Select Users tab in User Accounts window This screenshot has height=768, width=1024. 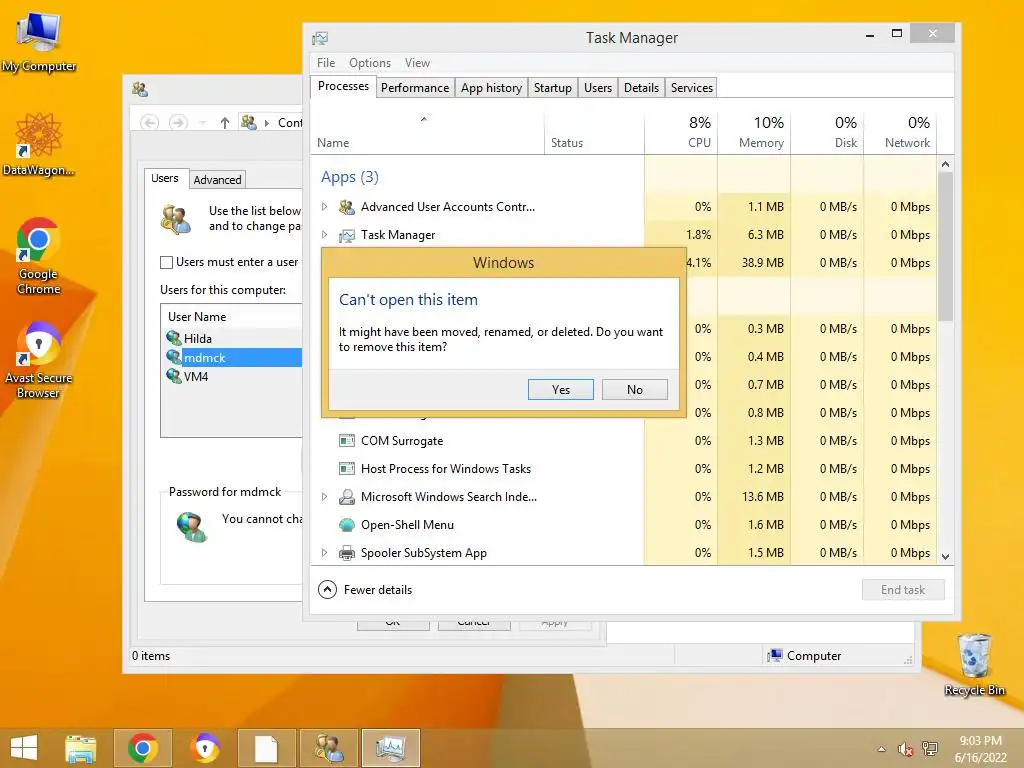[165, 178]
